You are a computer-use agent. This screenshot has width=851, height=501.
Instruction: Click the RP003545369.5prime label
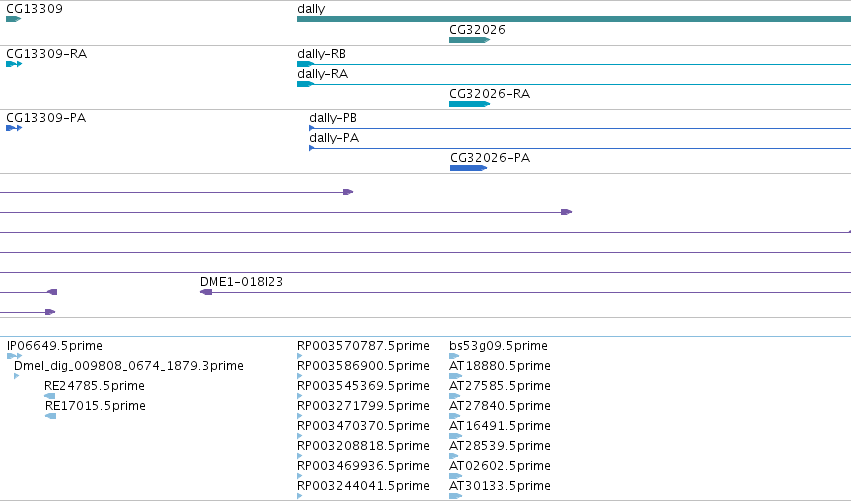tap(363, 386)
